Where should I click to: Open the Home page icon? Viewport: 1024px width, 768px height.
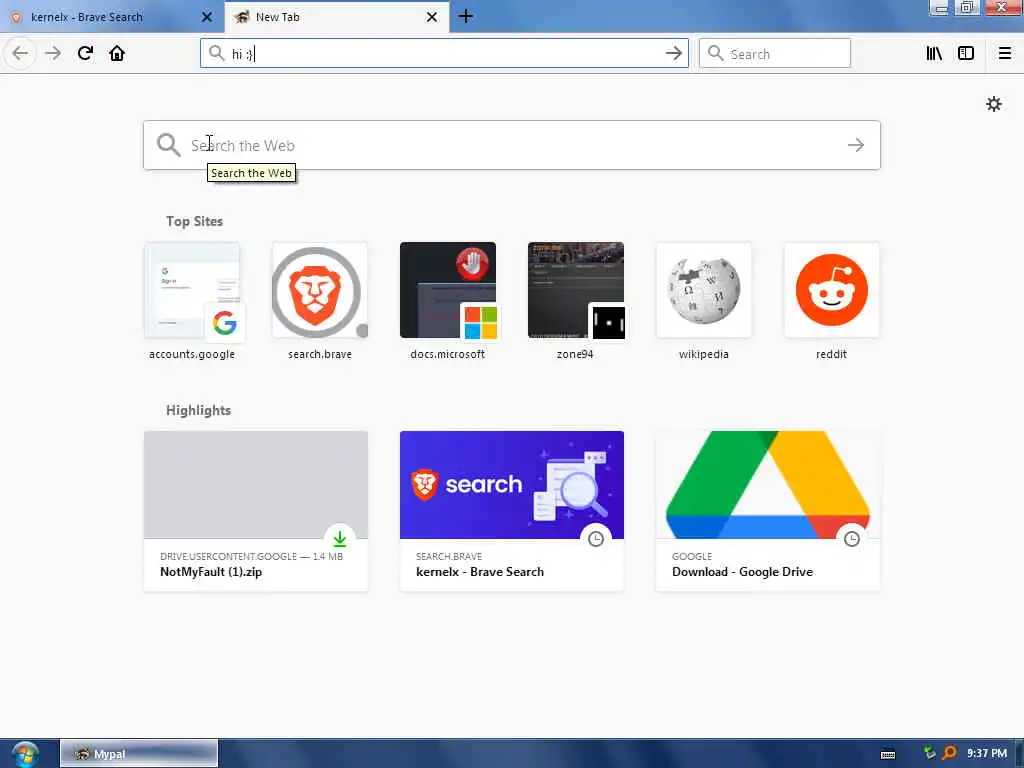[117, 53]
